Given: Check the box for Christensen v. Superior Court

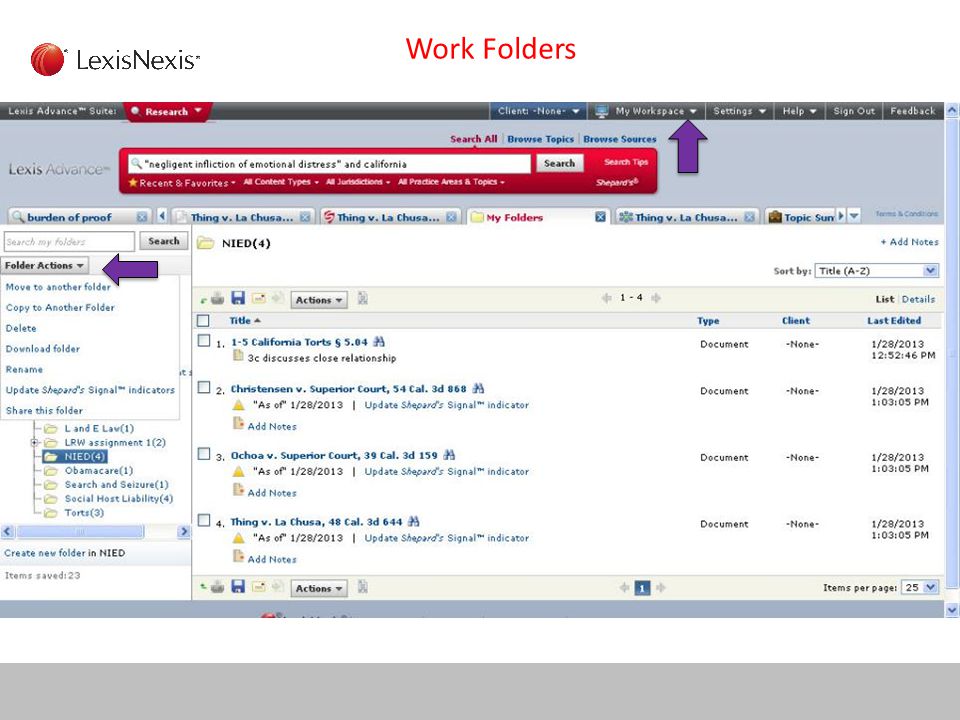Looking at the screenshot, I should pos(204,388).
